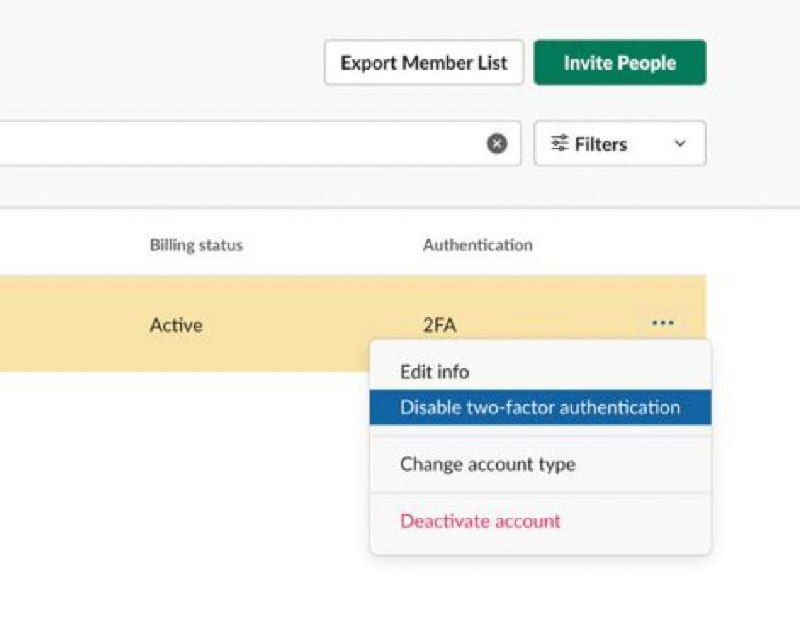Viewport: 800px width, 628px height.
Task: Click the Active billing status cell
Action: [176, 325]
